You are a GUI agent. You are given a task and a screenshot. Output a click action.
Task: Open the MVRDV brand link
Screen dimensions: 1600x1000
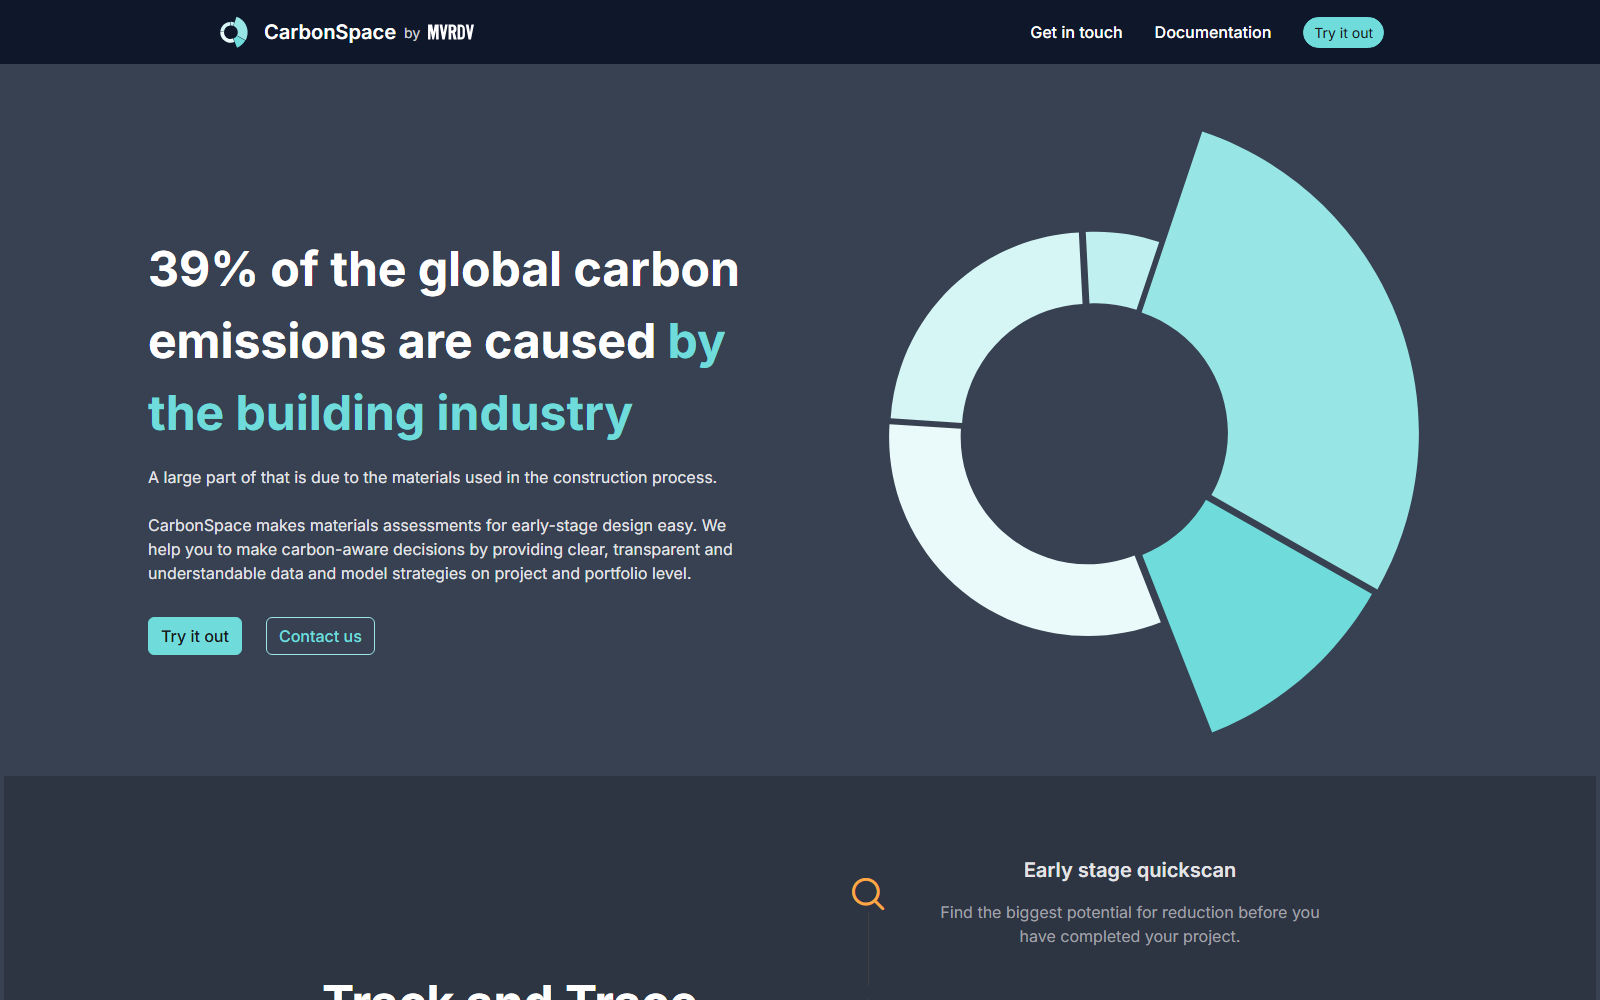pyautogui.click(x=451, y=33)
